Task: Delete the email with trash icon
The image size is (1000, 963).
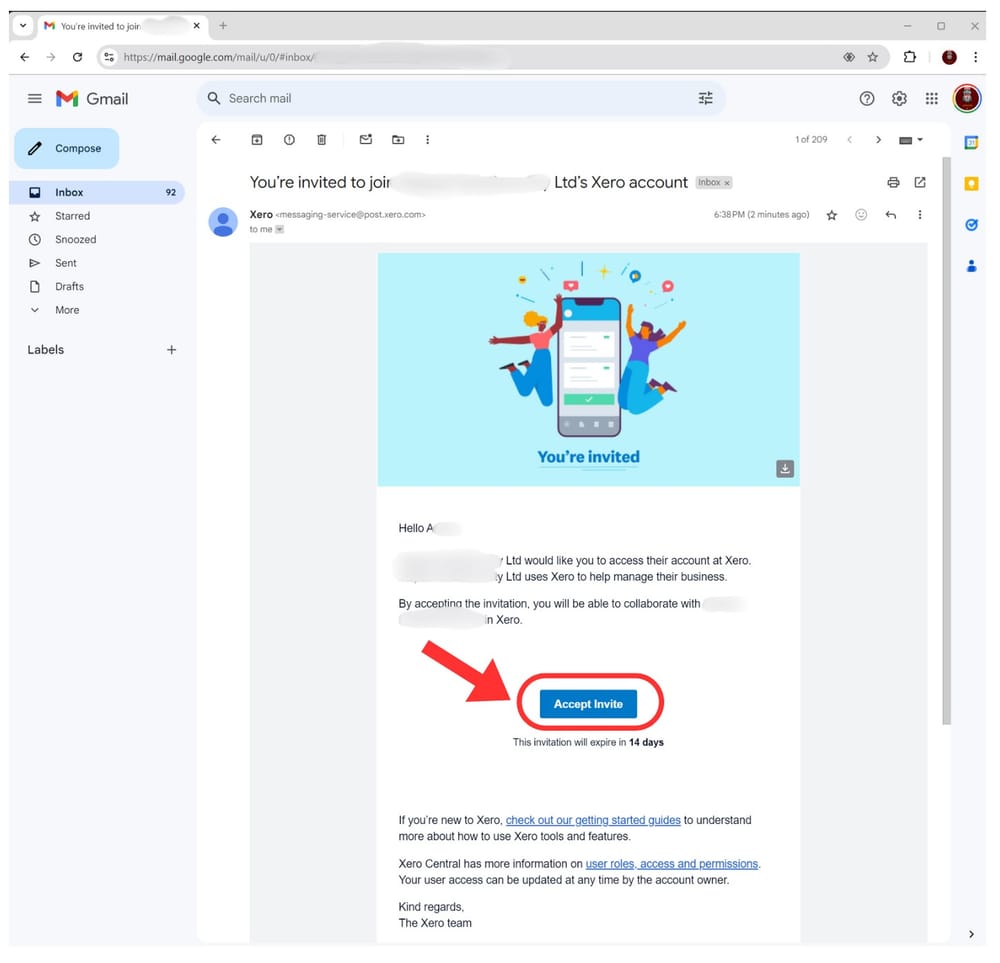Action: pos(321,140)
